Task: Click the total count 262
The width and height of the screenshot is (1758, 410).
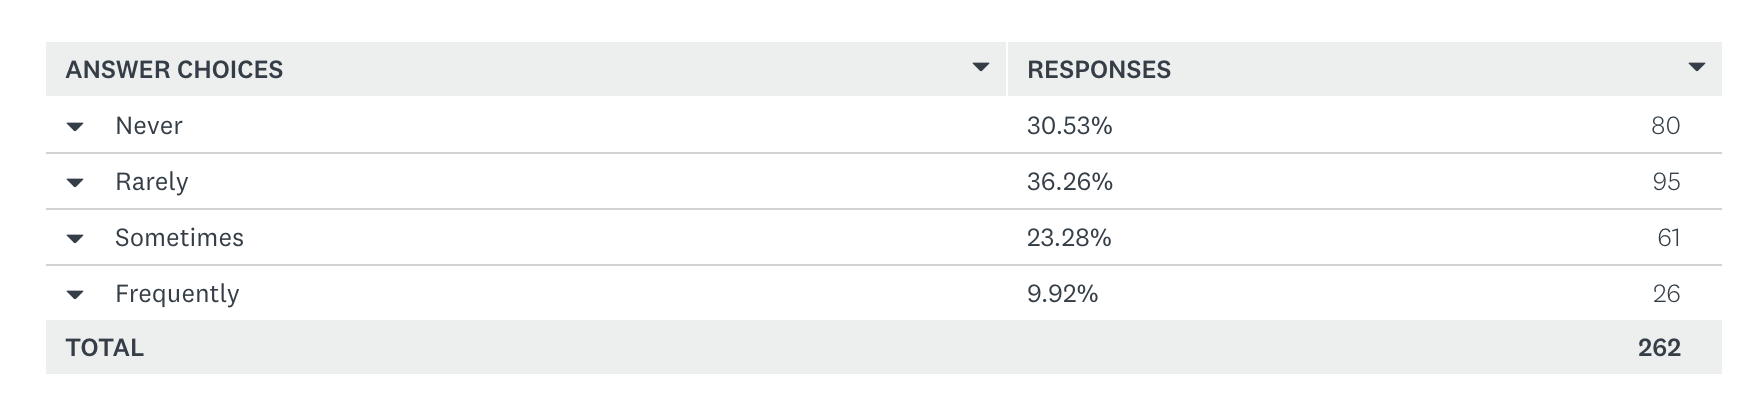Action: click(1658, 348)
